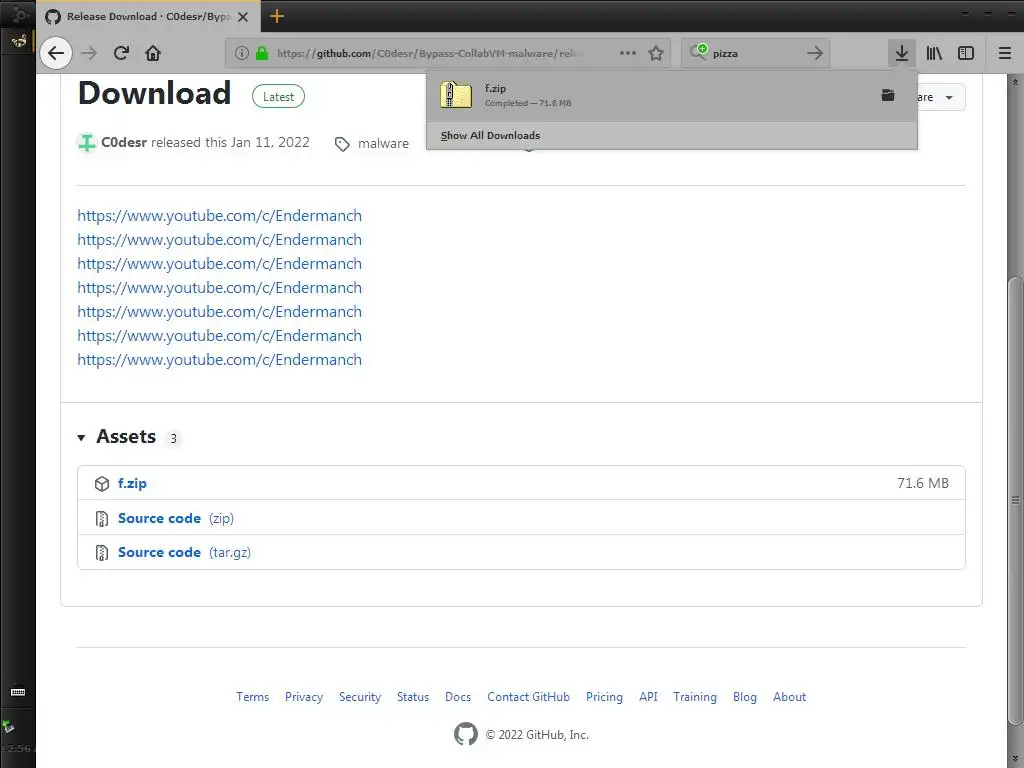Open the Blog footer link

click(x=744, y=697)
